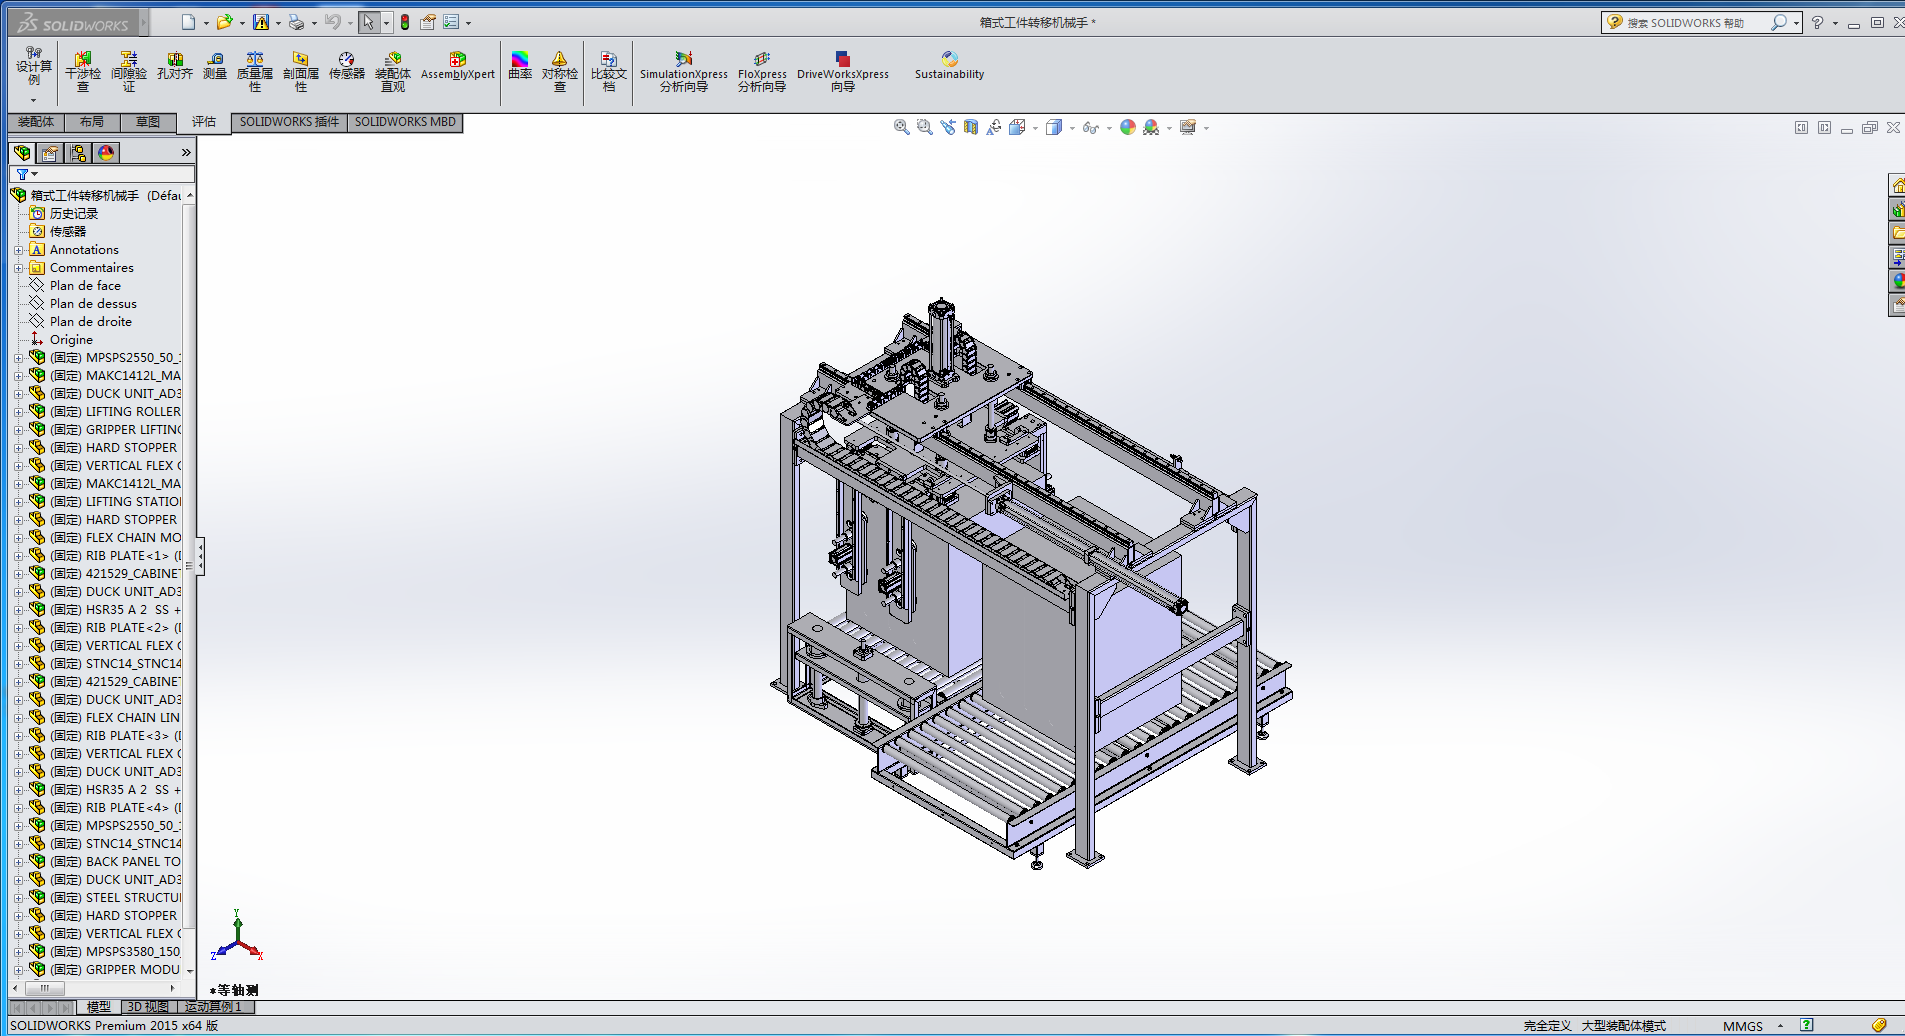The image size is (1905, 1036).
Task: Expand the Annotations tree node
Action: click(18, 250)
